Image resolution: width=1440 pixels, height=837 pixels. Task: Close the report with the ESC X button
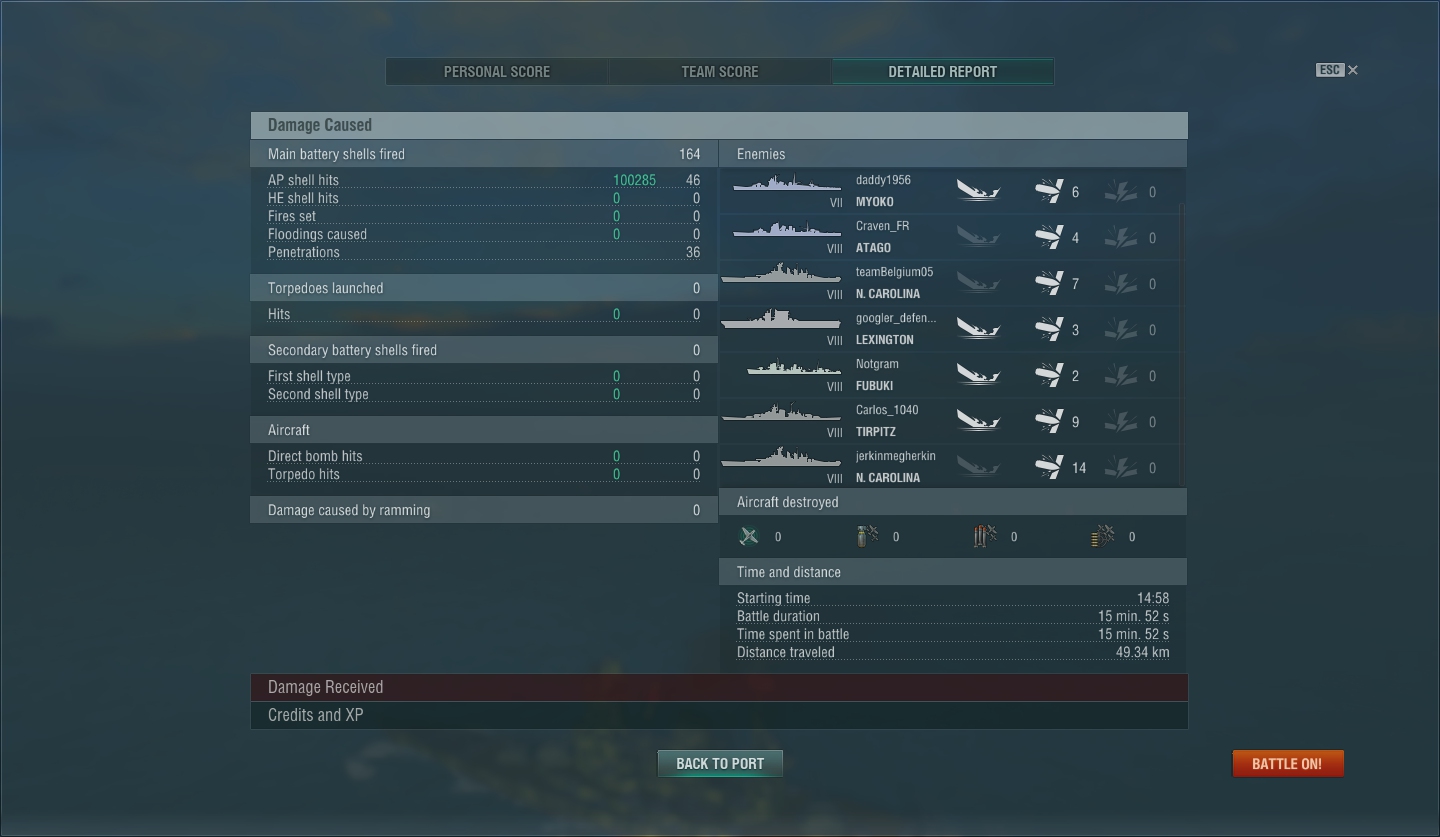(x=1337, y=70)
